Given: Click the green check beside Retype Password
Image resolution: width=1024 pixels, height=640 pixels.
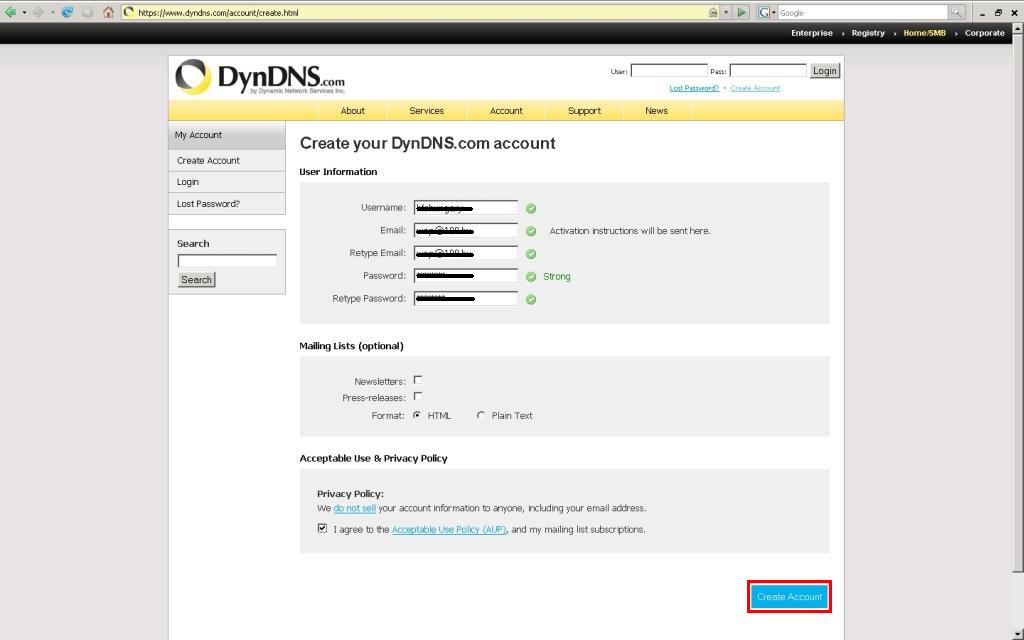Looking at the screenshot, I should coord(531,300).
